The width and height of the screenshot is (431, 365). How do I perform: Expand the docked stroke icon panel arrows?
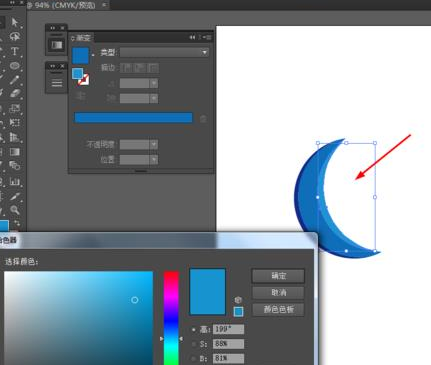pos(53,66)
